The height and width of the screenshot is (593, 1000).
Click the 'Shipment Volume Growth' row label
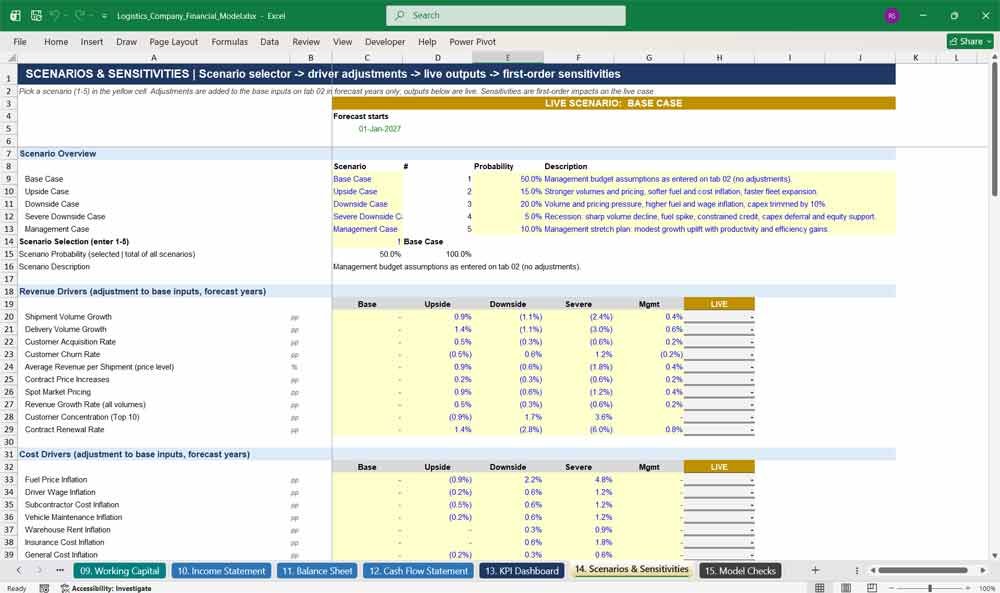click(68, 317)
